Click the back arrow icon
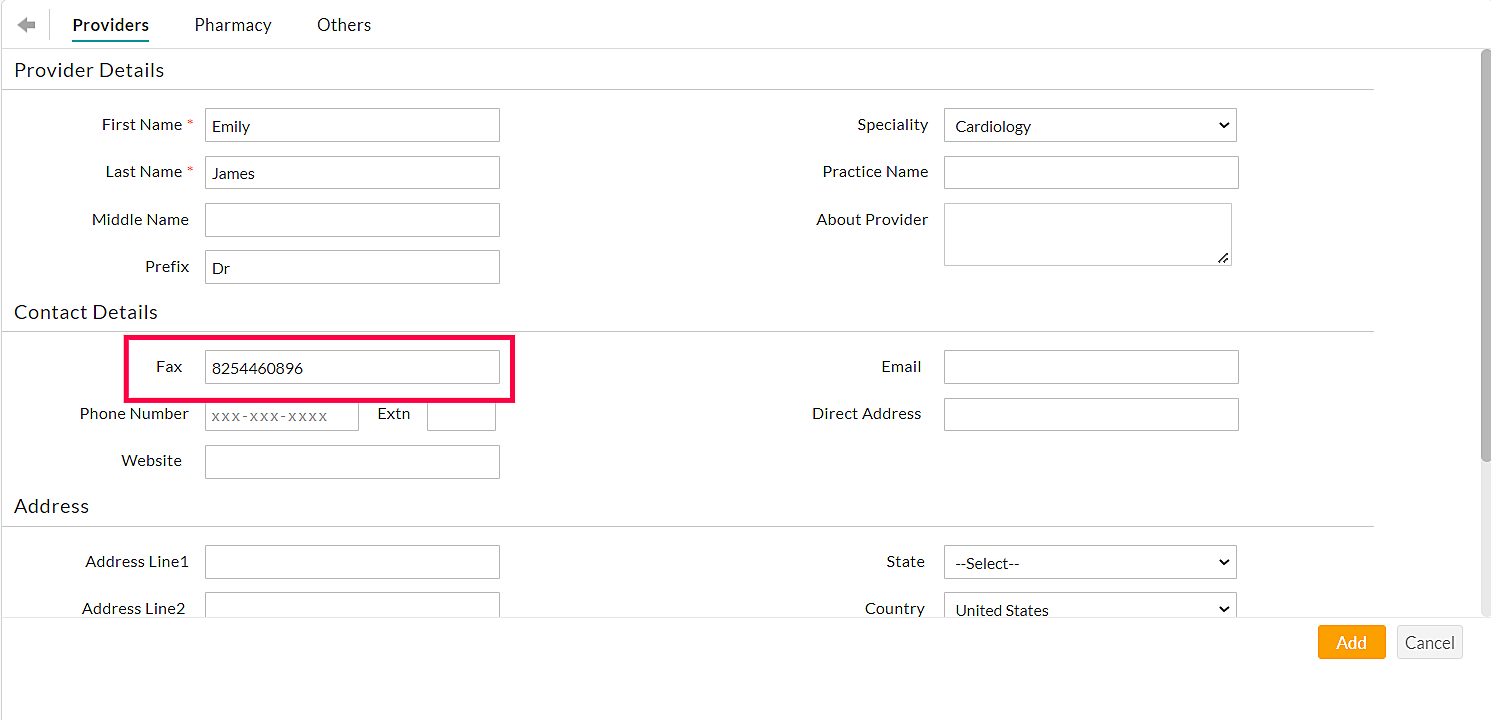The height and width of the screenshot is (720, 1491). click(26, 25)
